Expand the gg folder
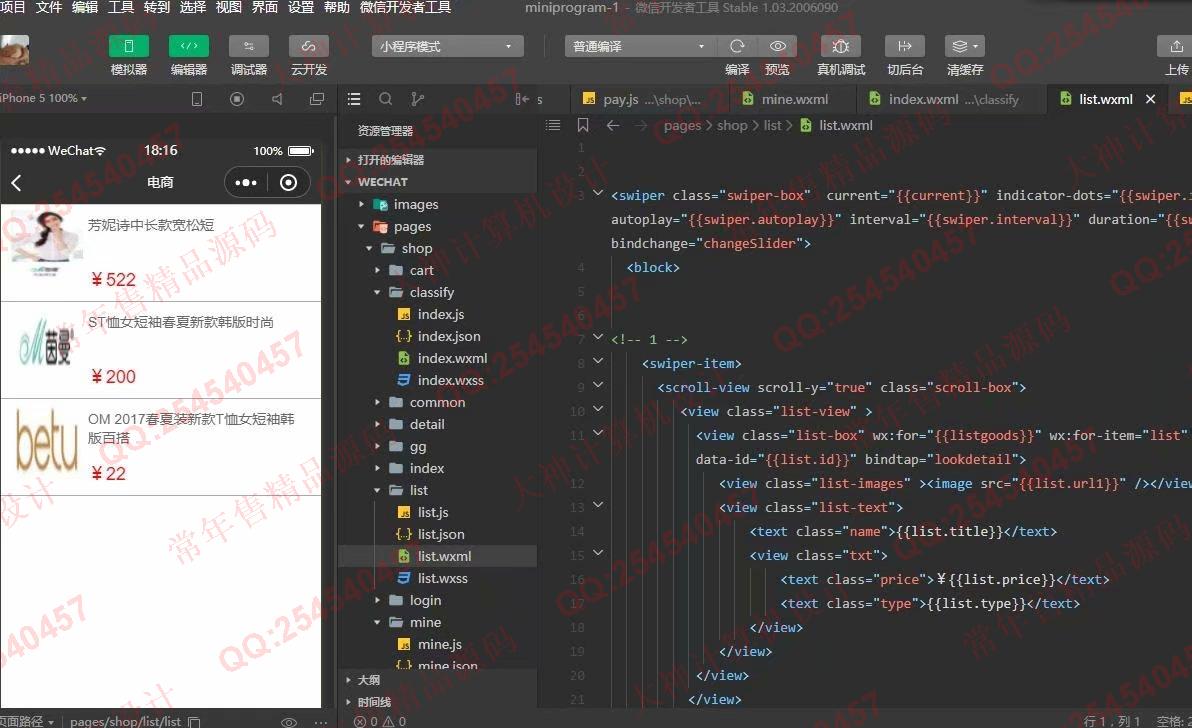The width and height of the screenshot is (1192, 728). (x=438, y=446)
